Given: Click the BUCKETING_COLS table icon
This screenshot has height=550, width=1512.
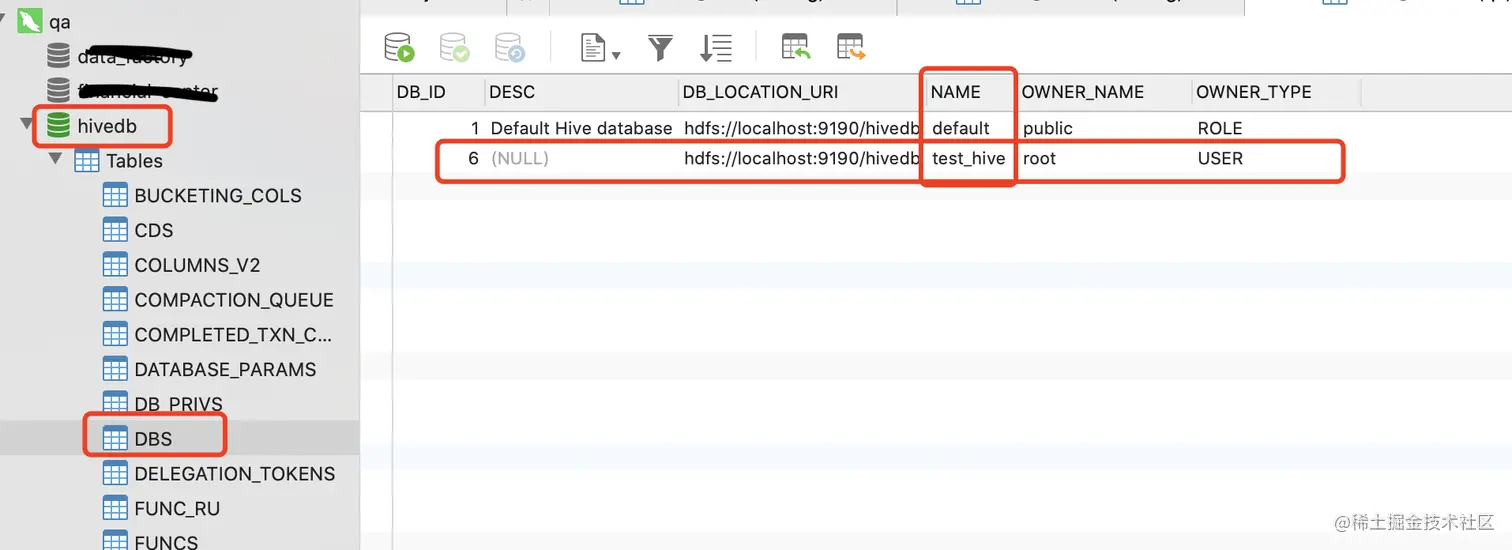Looking at the screenshot, I should (116, 195).
